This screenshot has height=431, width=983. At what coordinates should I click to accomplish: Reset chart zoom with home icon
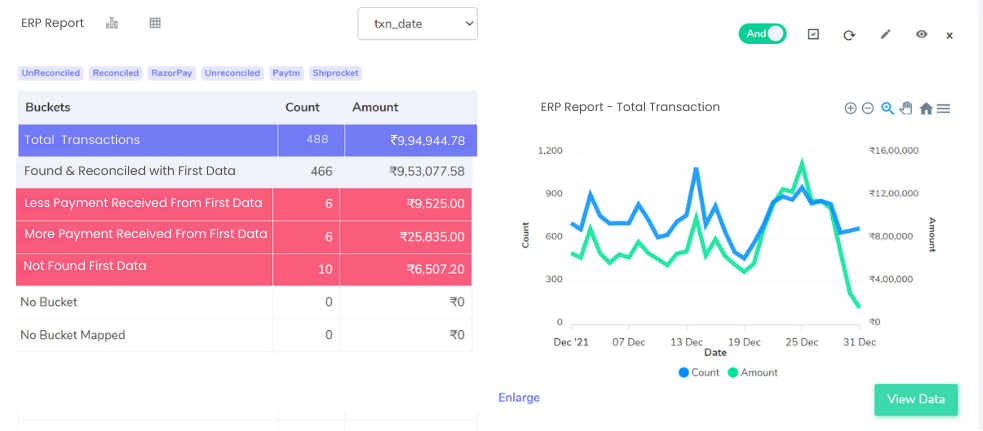coord(926,108)
